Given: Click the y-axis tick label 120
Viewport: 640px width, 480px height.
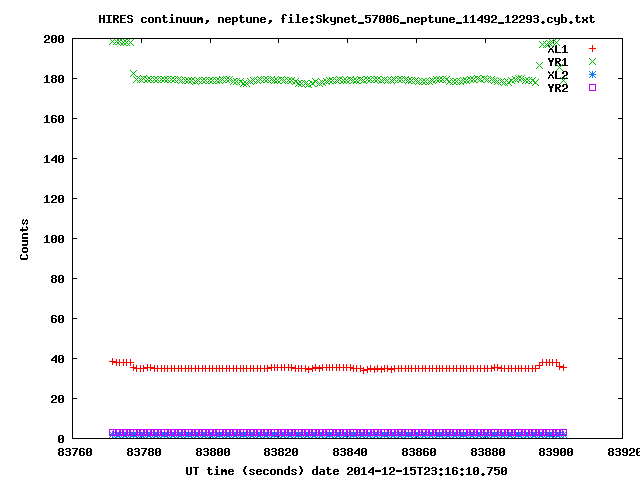Looking at the screenshot, I should pyautogui.click(x=54, y=199).
